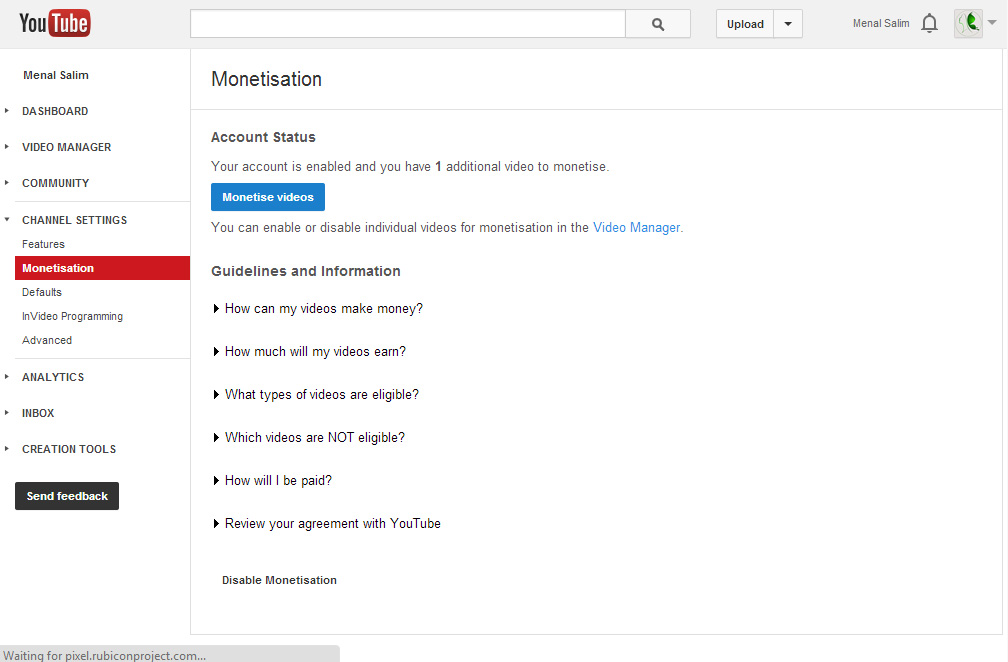Viewport: 1008px width, 662px height.
Task: Select Monetisation sidebar item
Action: [102, 268]
